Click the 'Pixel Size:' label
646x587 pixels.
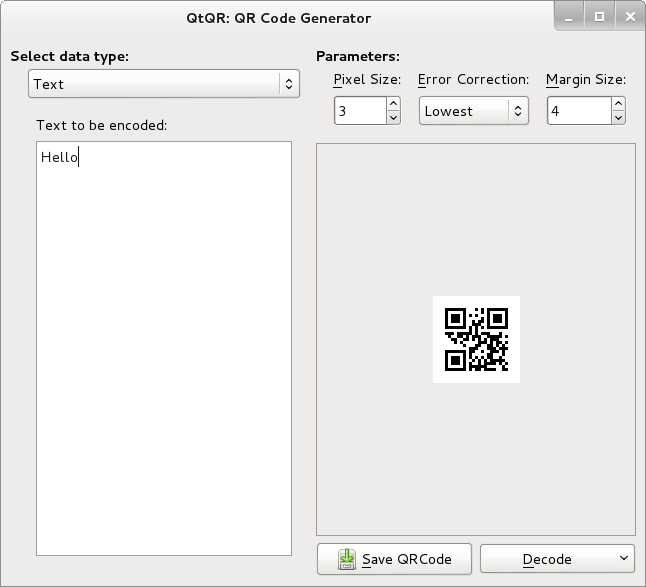pos(367,80)
